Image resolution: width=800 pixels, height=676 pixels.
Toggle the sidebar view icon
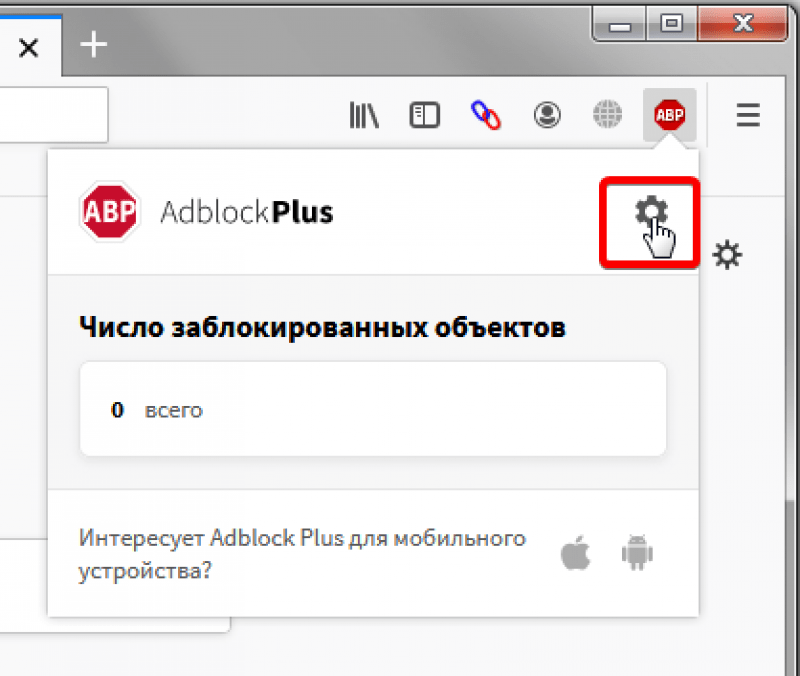coord(424,114)
